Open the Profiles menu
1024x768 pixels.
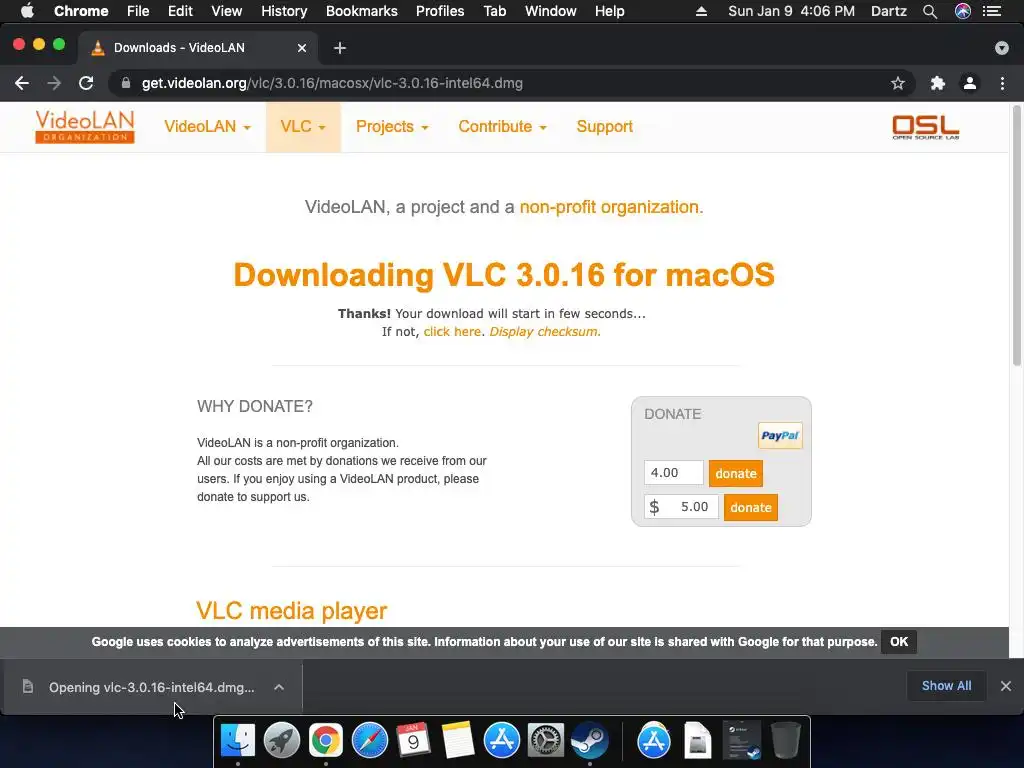tap(440, 11)
